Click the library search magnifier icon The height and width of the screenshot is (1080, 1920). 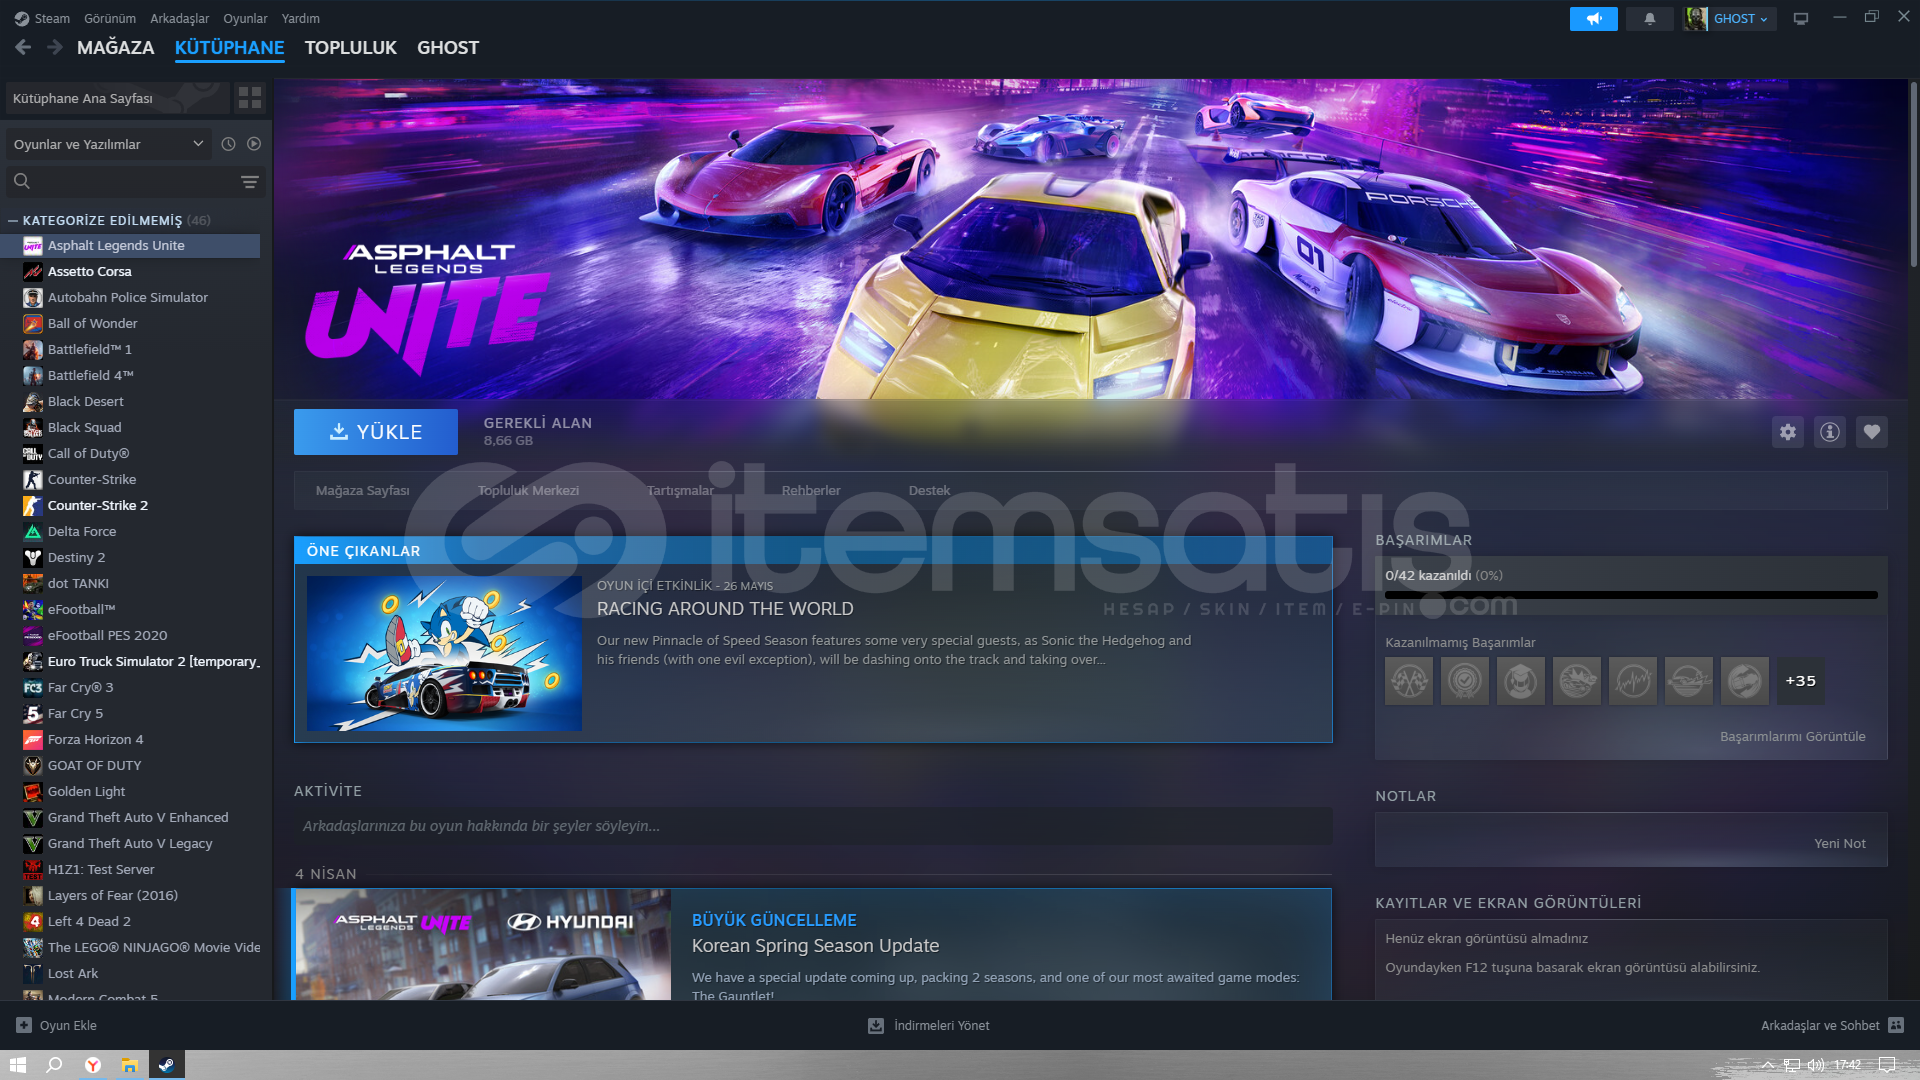click(22, 181)
